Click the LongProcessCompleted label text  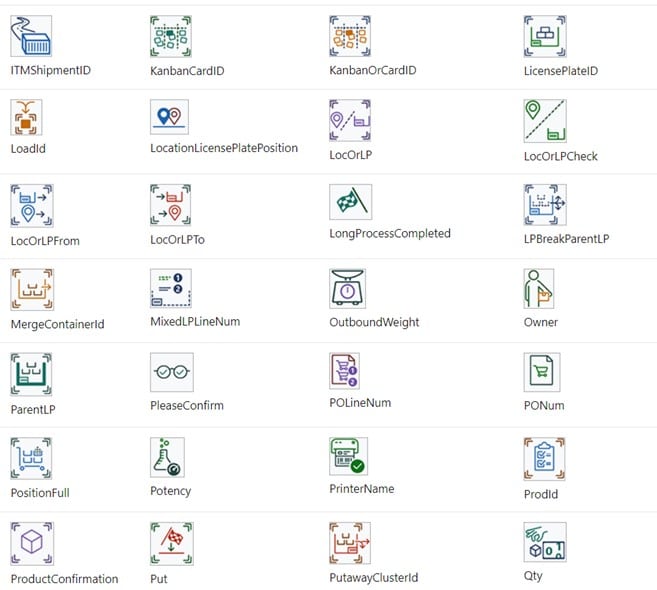pos(390,233)
